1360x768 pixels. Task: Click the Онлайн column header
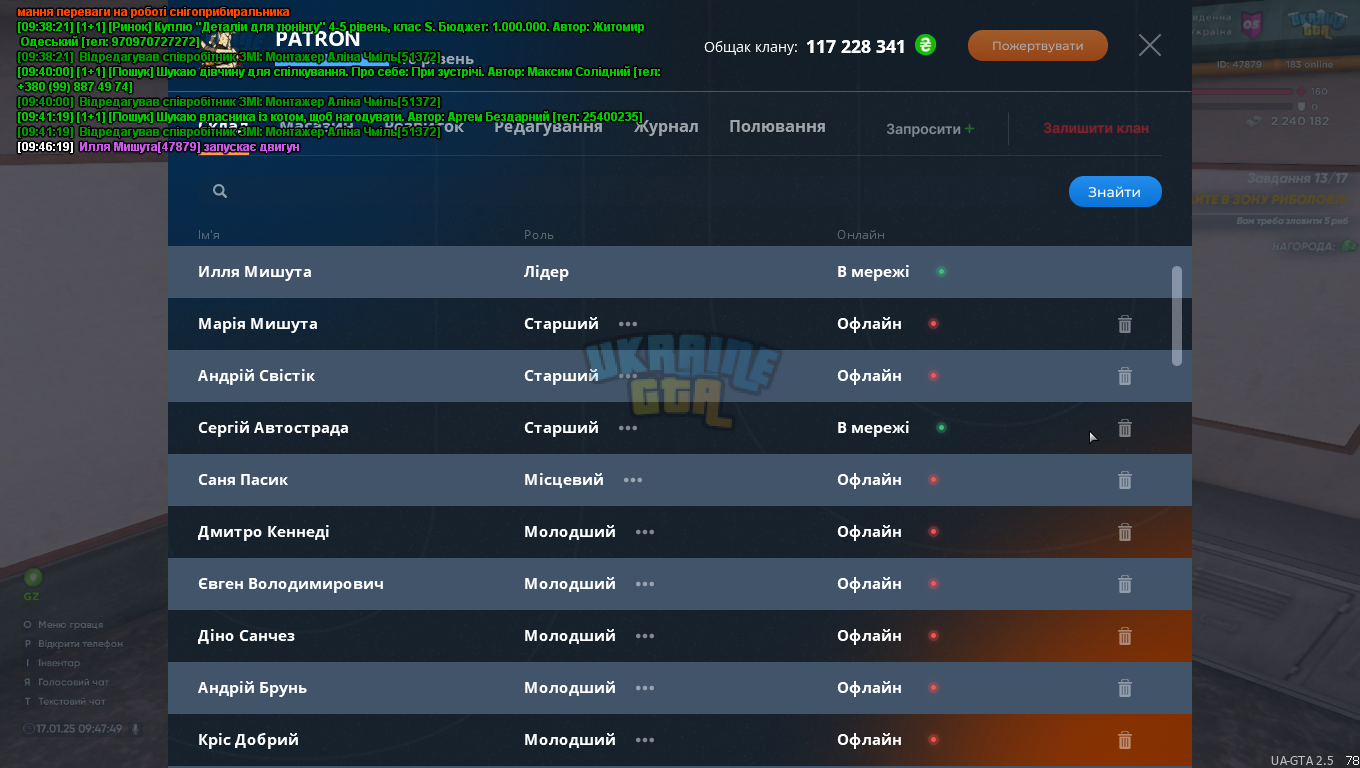coord(861,235)
